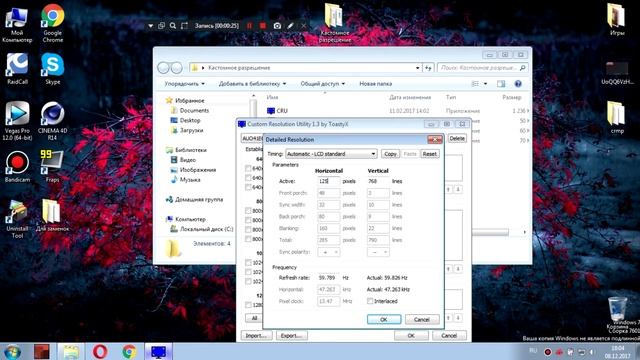Focus the vertical Active lines field
This screenshot has height=360, width=640.
pos(378,181)
